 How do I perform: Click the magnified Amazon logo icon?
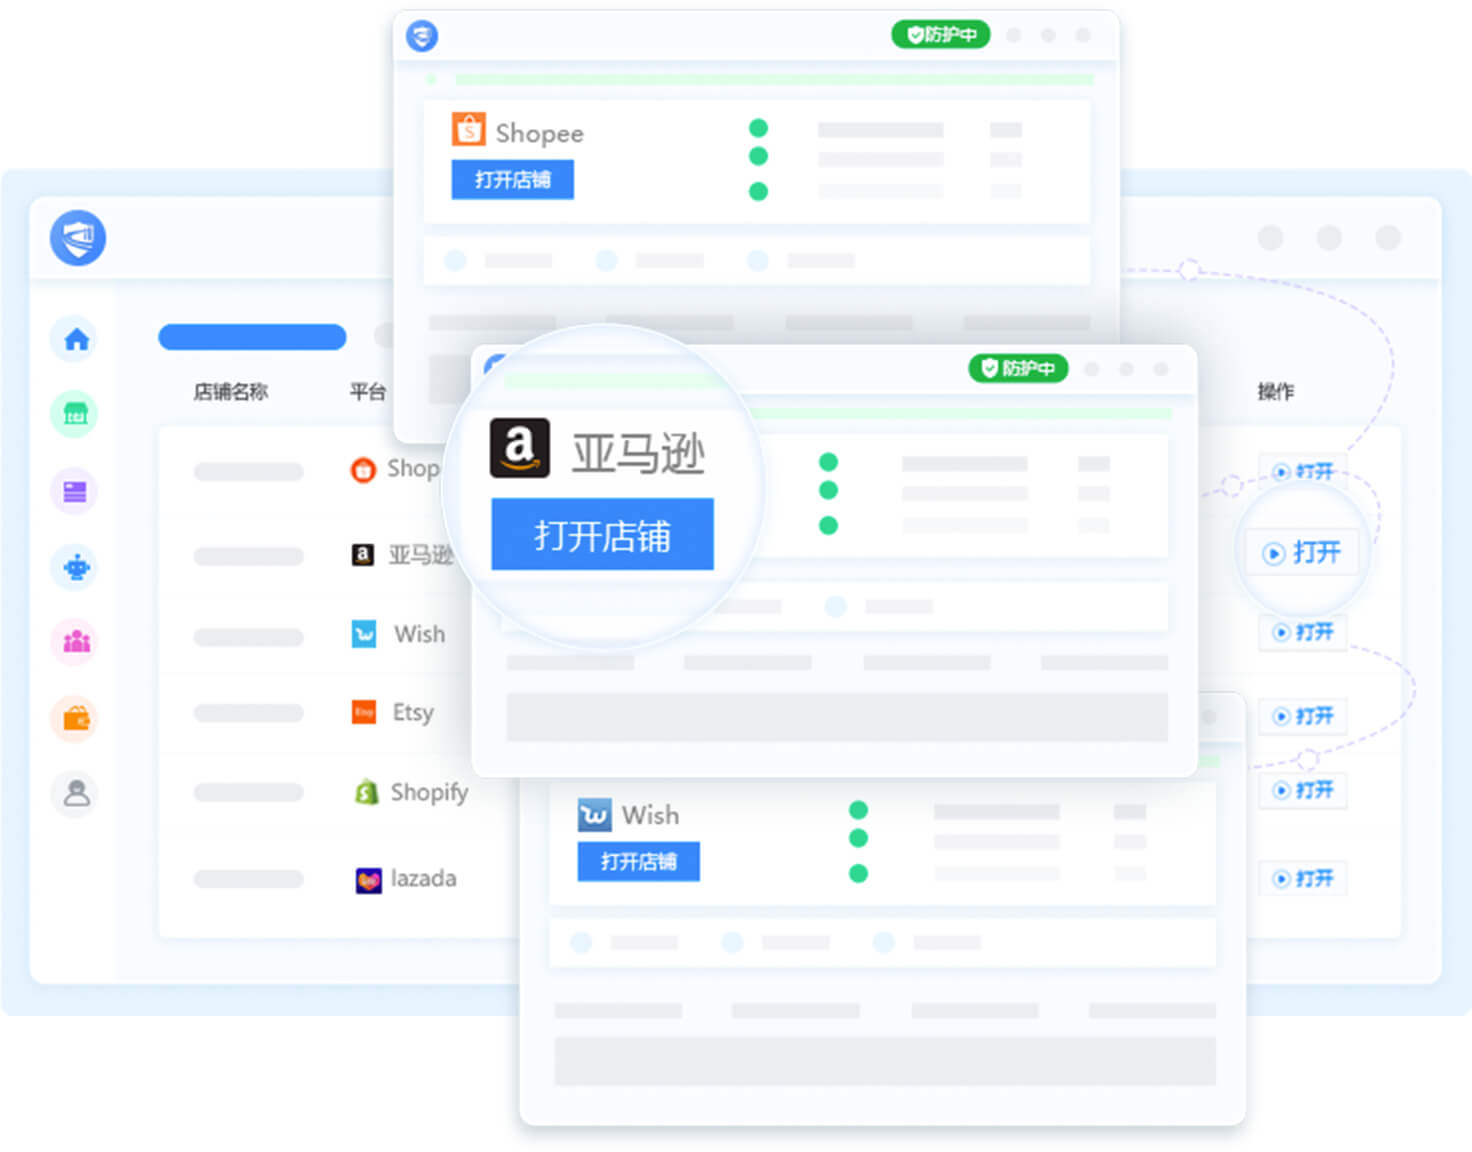519,447
